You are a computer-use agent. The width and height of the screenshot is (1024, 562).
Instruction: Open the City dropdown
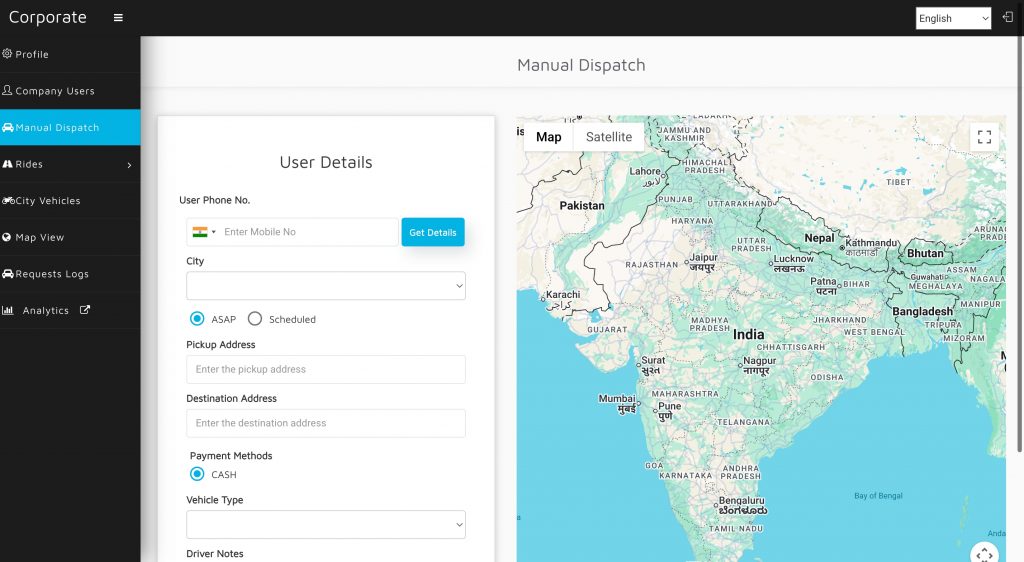click(326, 286)
